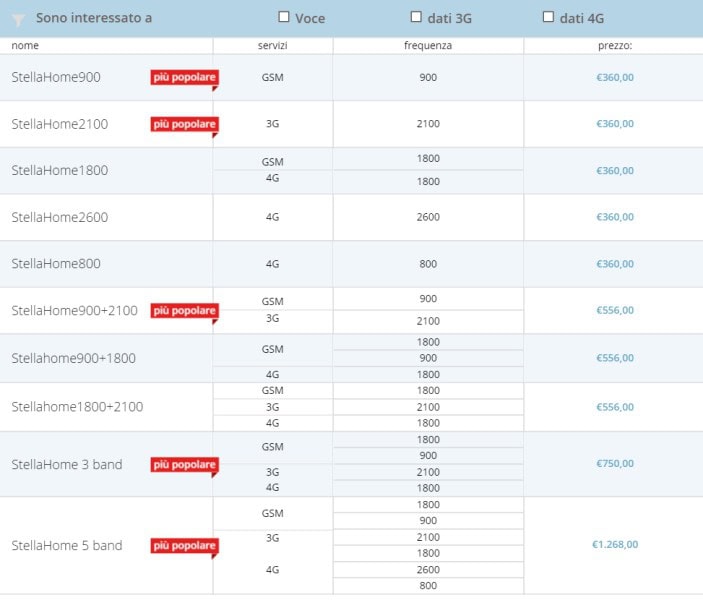Click the 'più popolare' badge beside StellaHome900
This screenshot has width=703, height=600.
coord(184,77)
